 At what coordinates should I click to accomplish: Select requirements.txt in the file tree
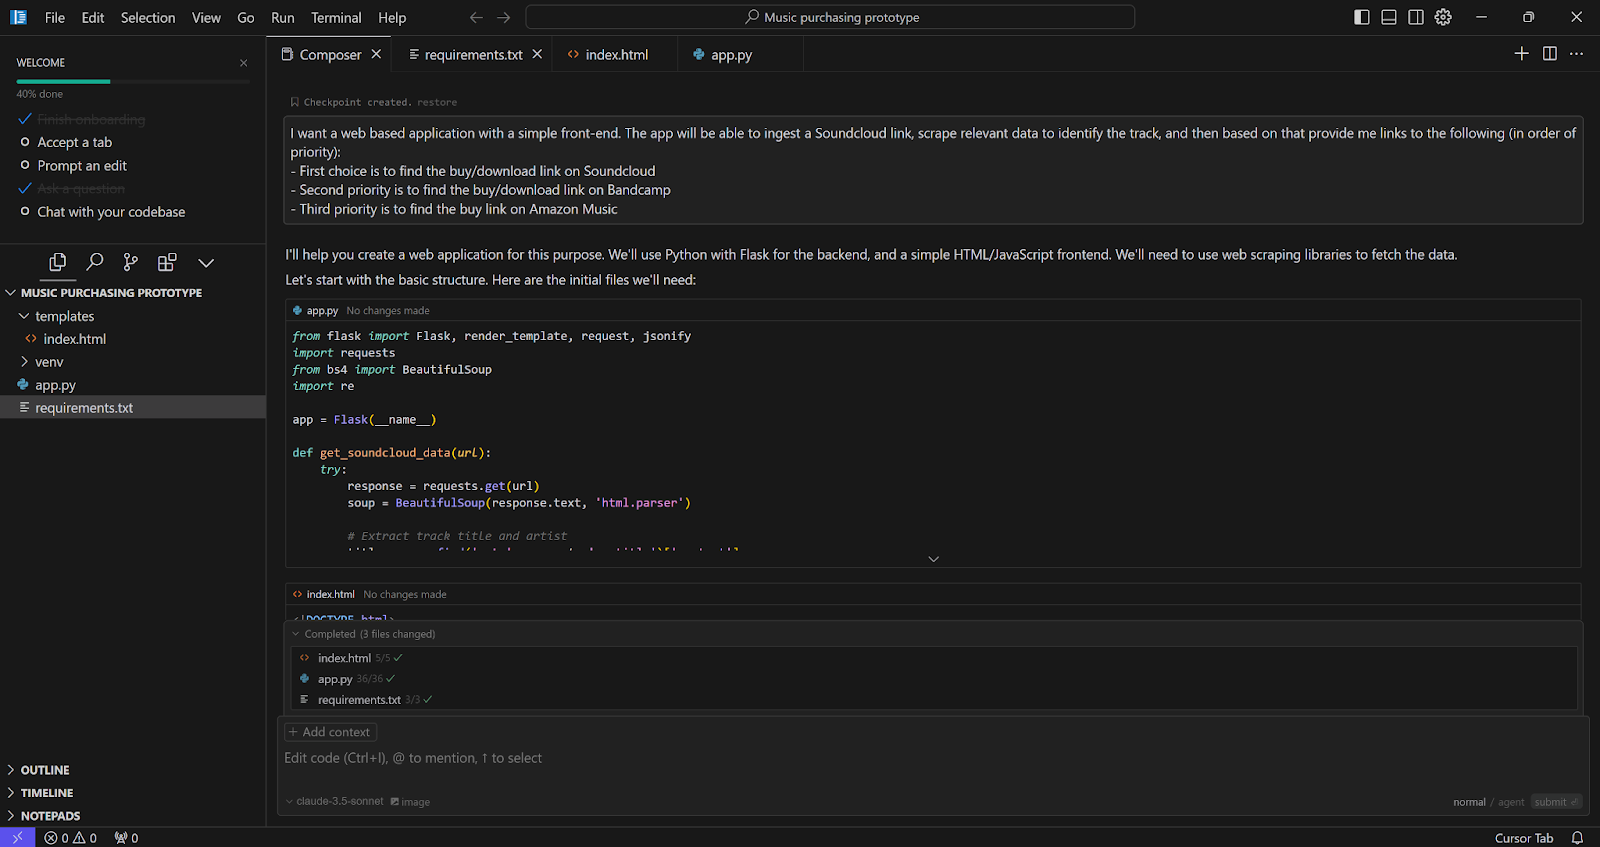pos(133,408)
